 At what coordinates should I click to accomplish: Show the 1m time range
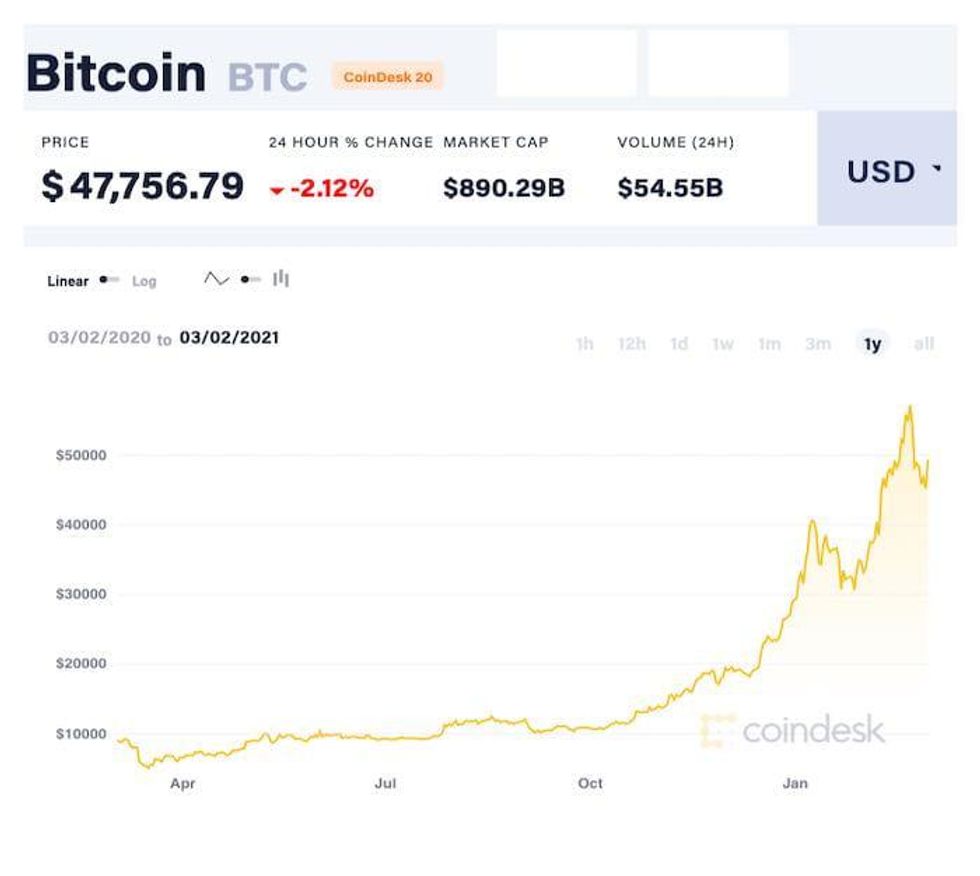(769, 344)
